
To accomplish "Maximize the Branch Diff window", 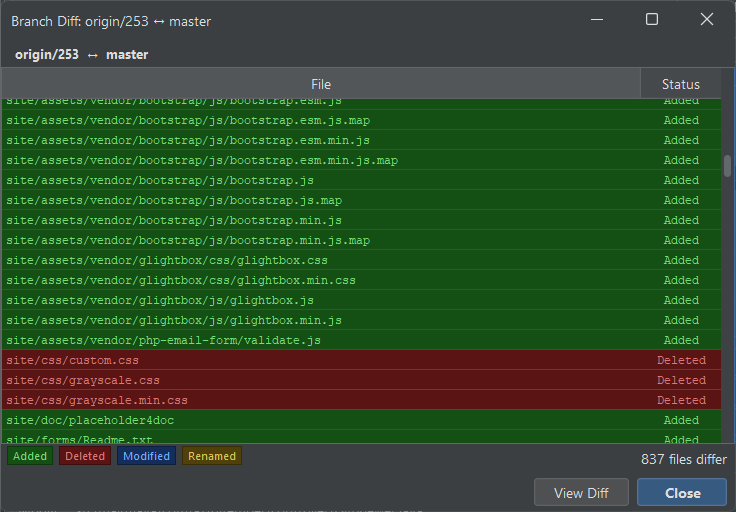I will (652, 20).
